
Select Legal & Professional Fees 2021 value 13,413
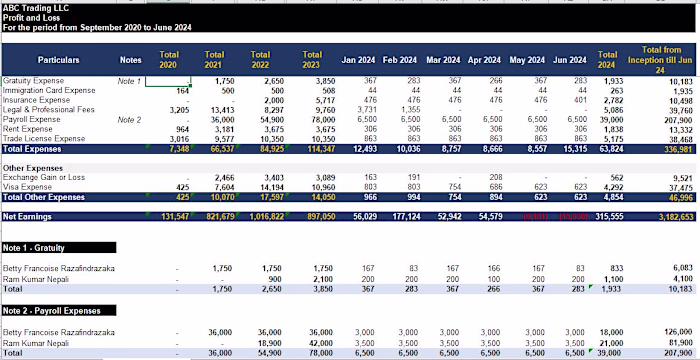(x=222, y=110)
